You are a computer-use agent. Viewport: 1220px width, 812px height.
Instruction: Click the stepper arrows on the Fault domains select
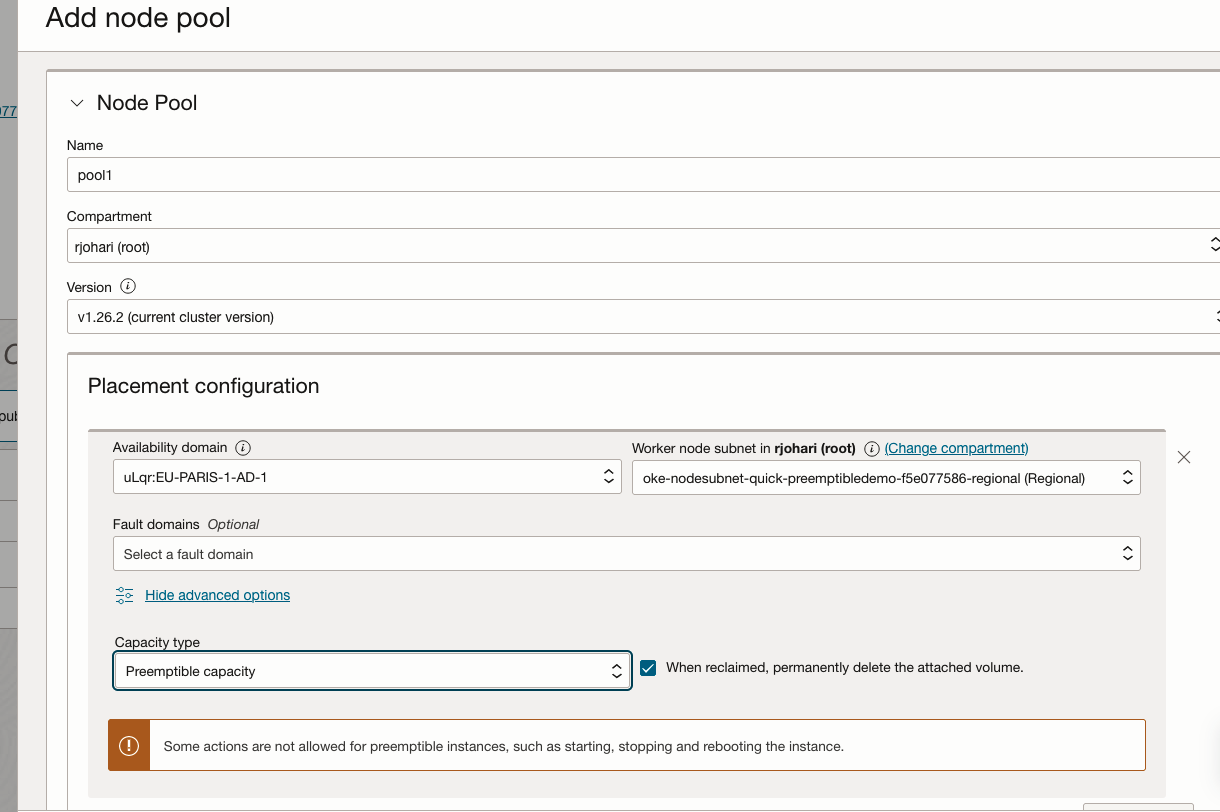[1127, 553]
